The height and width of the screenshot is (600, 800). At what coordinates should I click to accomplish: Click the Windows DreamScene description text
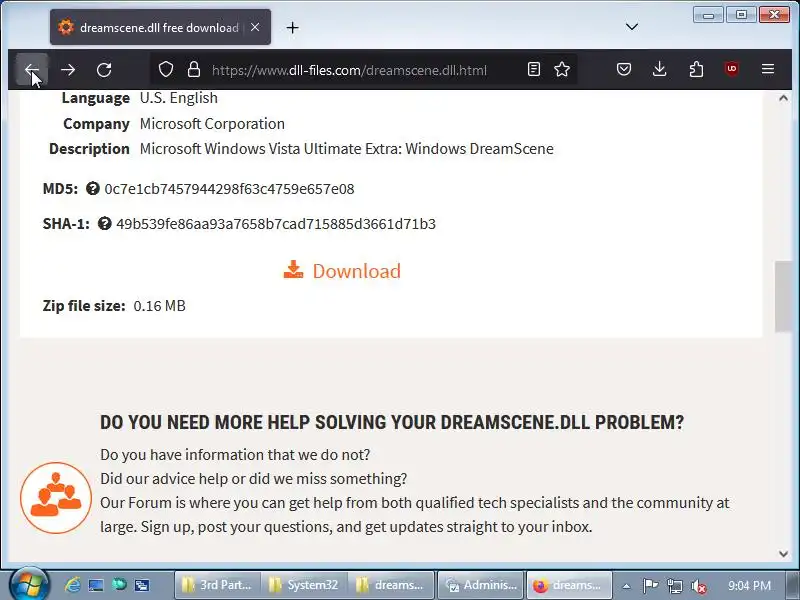[346, 149]
